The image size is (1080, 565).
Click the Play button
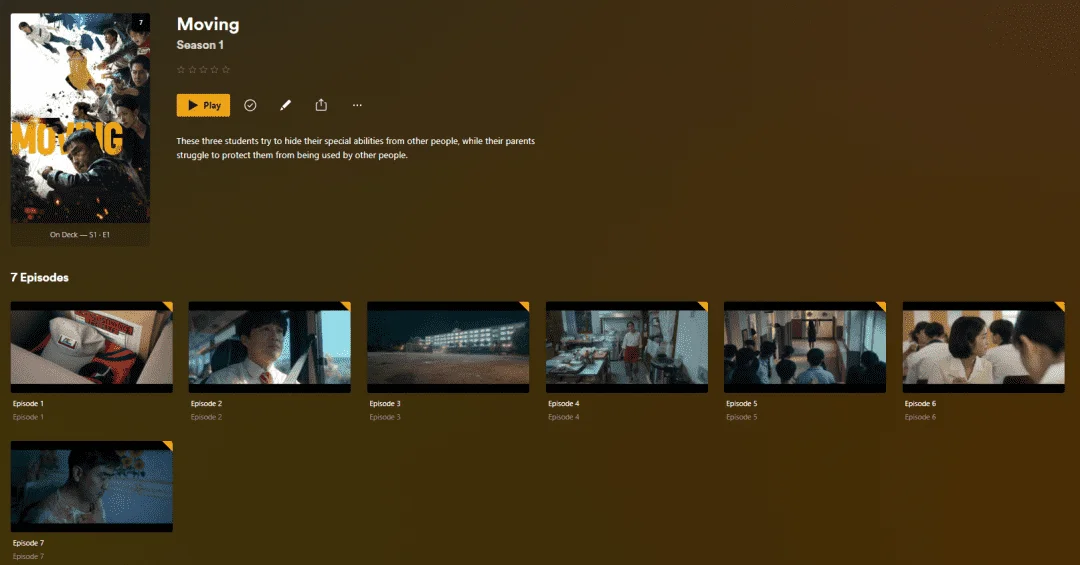pyautogui.click(x=203, y=105)
